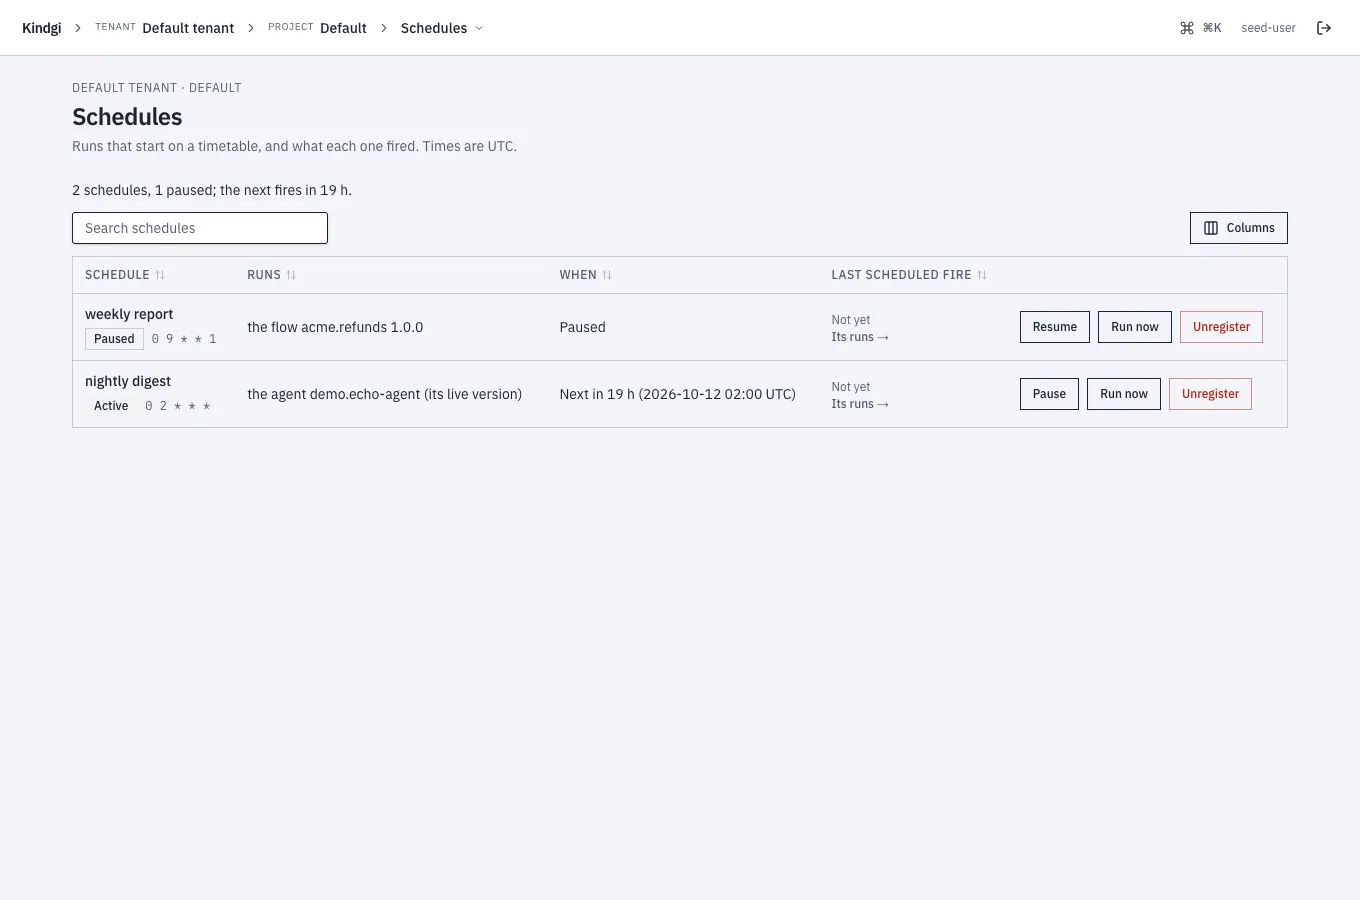This screenshot has width=1360, height=900.
Task: Pause the nightly digest schedule
Action: coord(1049,394)
